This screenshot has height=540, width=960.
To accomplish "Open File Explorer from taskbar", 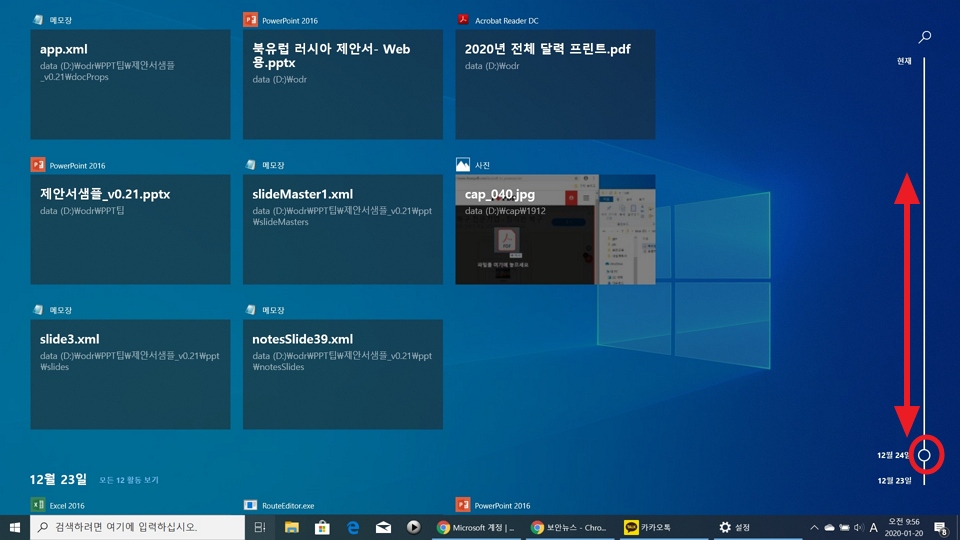I will click(291, 527).
